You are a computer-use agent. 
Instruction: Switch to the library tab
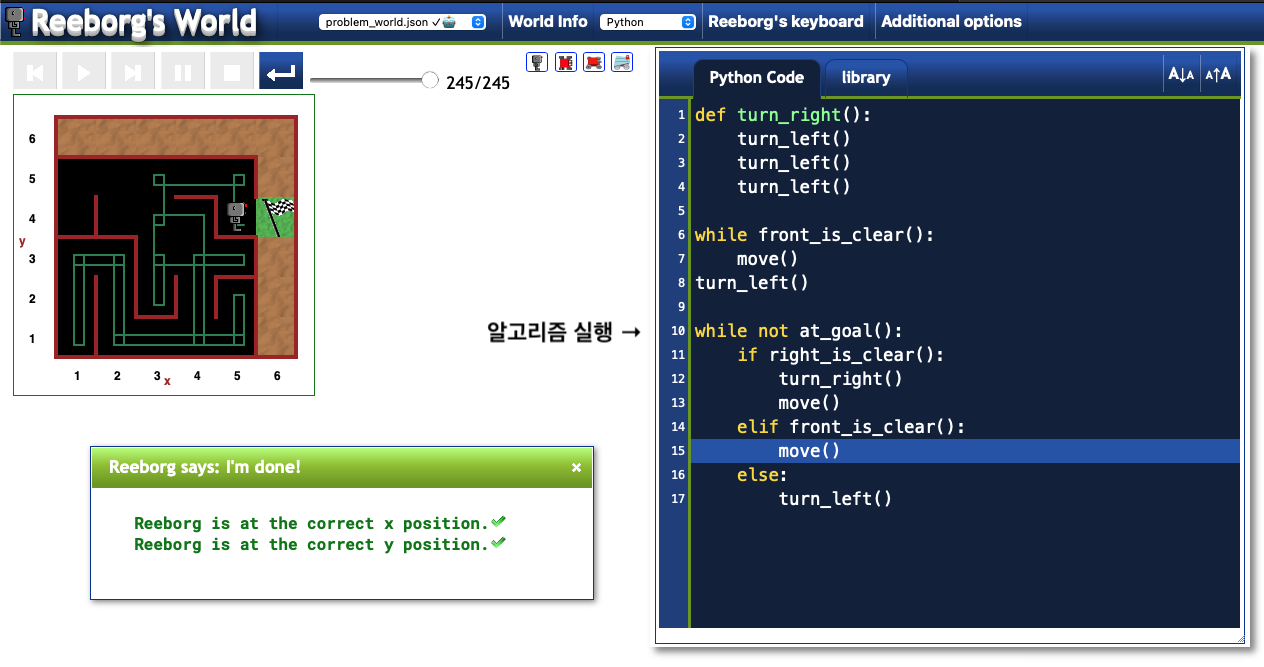866,78
